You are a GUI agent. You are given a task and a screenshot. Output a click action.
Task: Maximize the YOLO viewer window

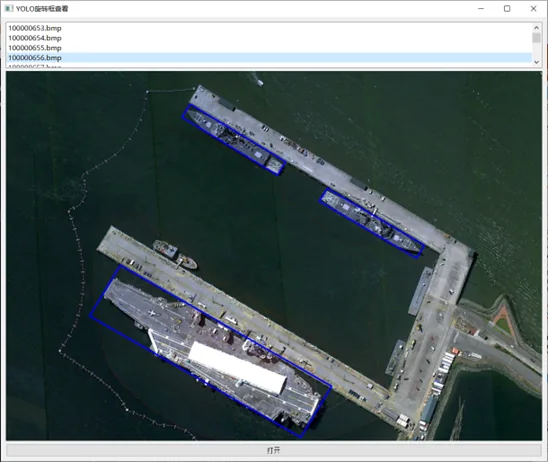click(x=507, y=8)
